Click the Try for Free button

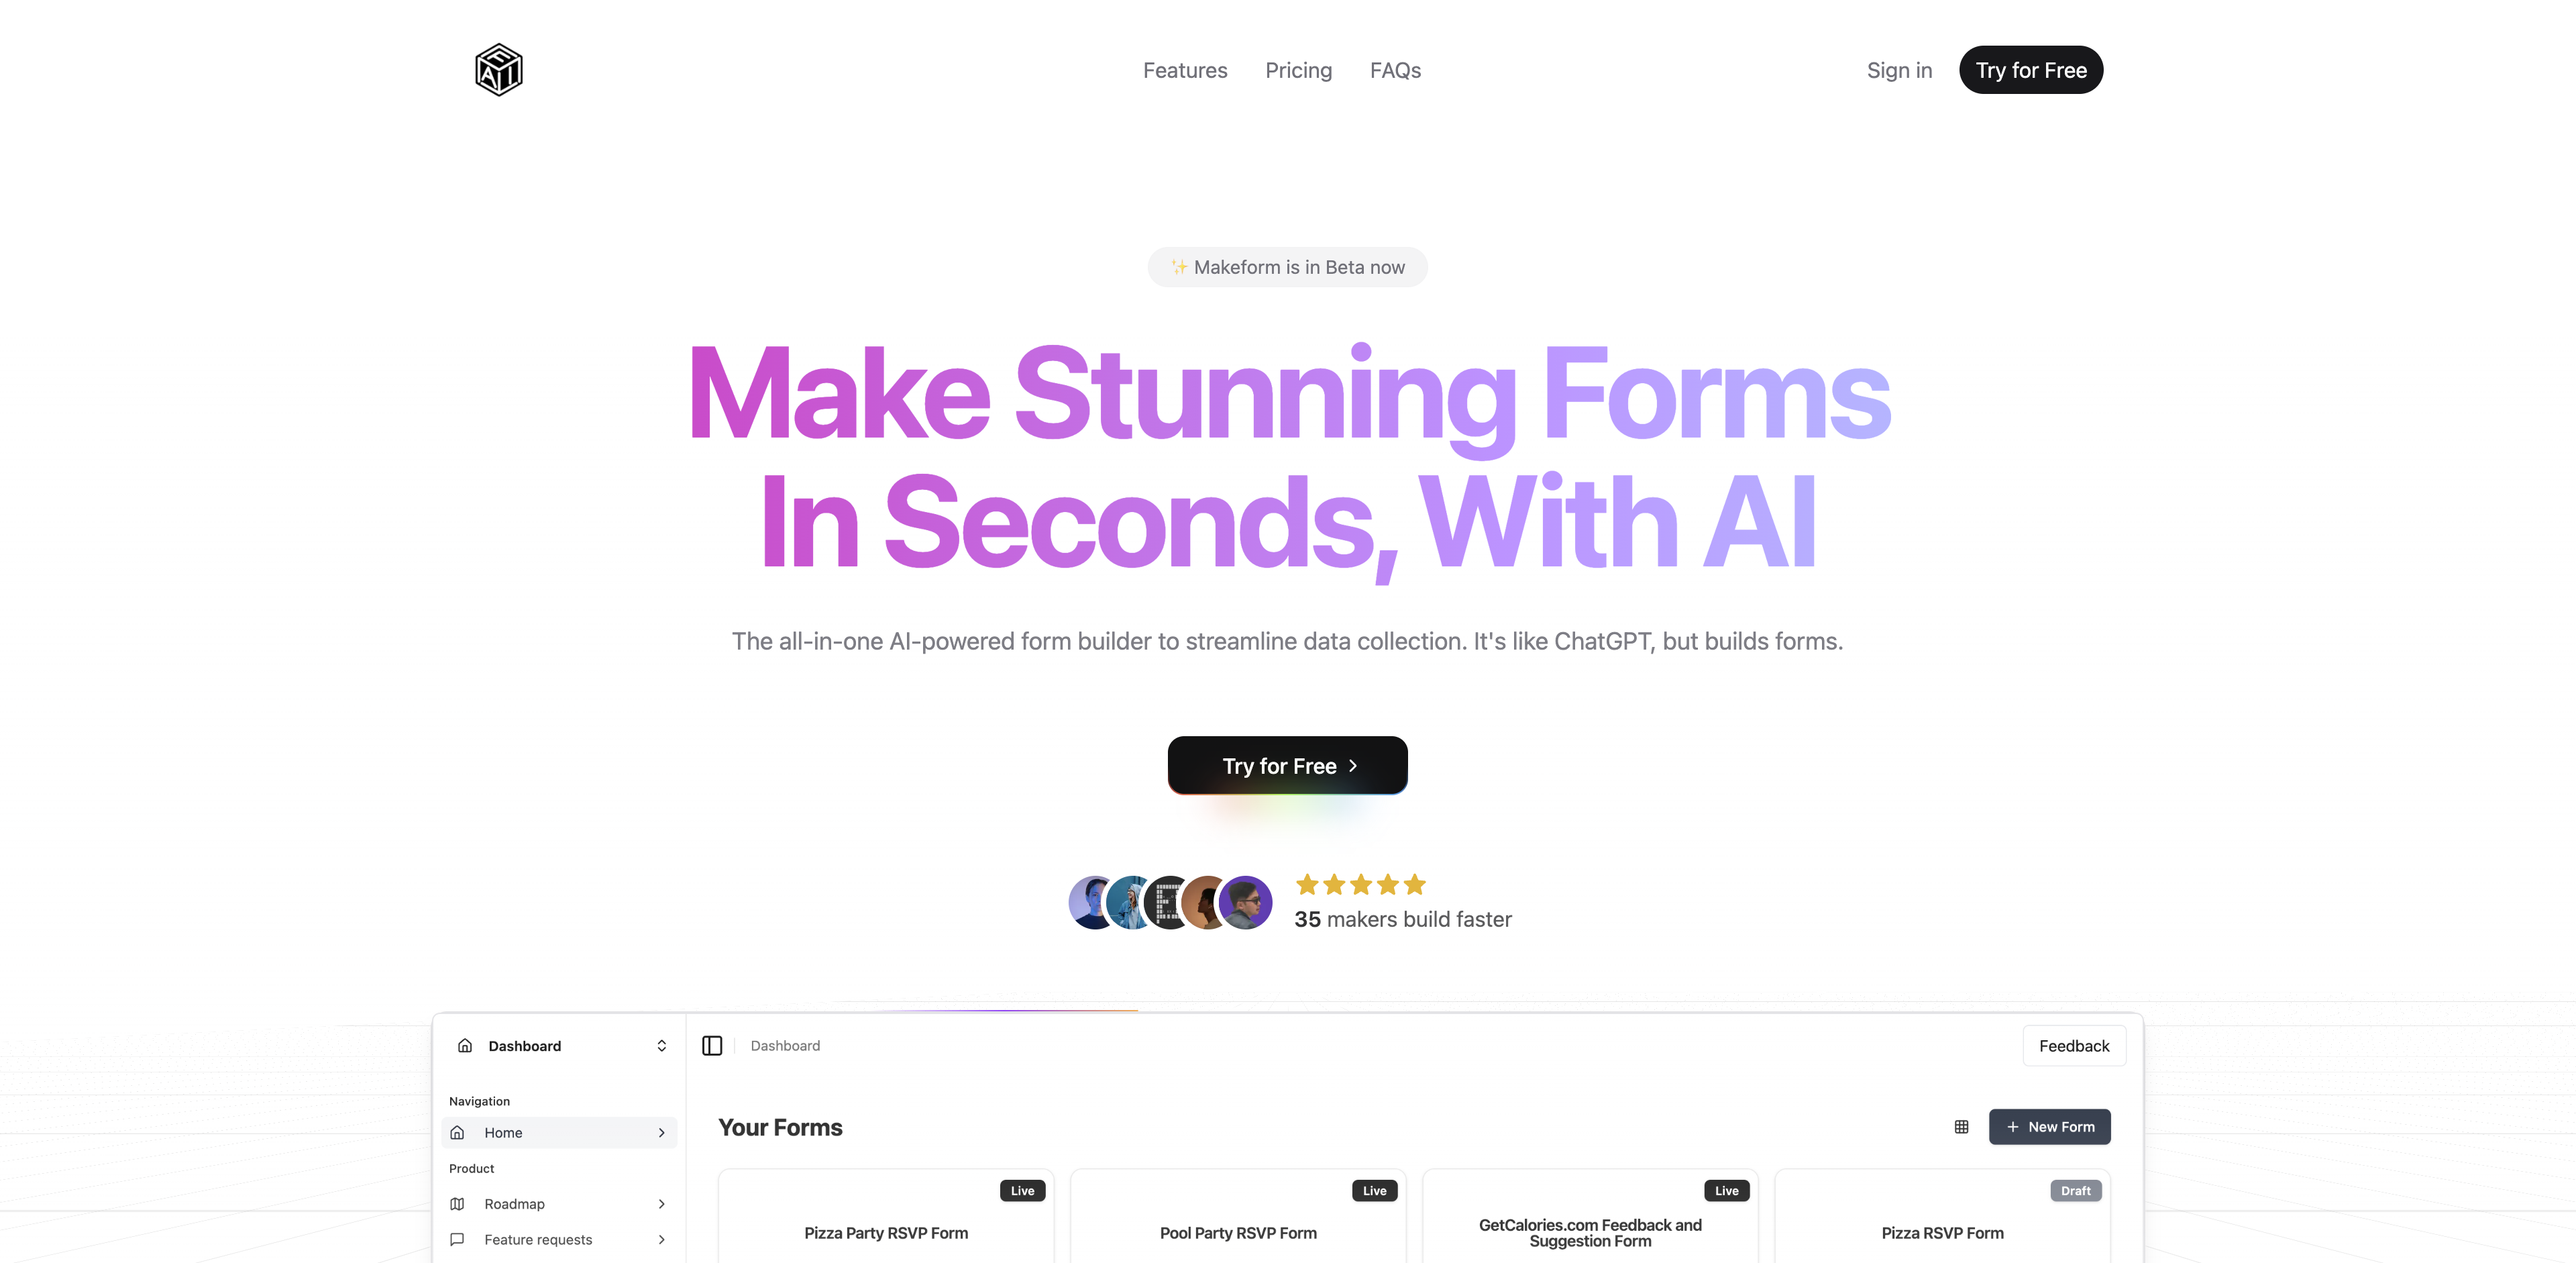point(1287,764)
